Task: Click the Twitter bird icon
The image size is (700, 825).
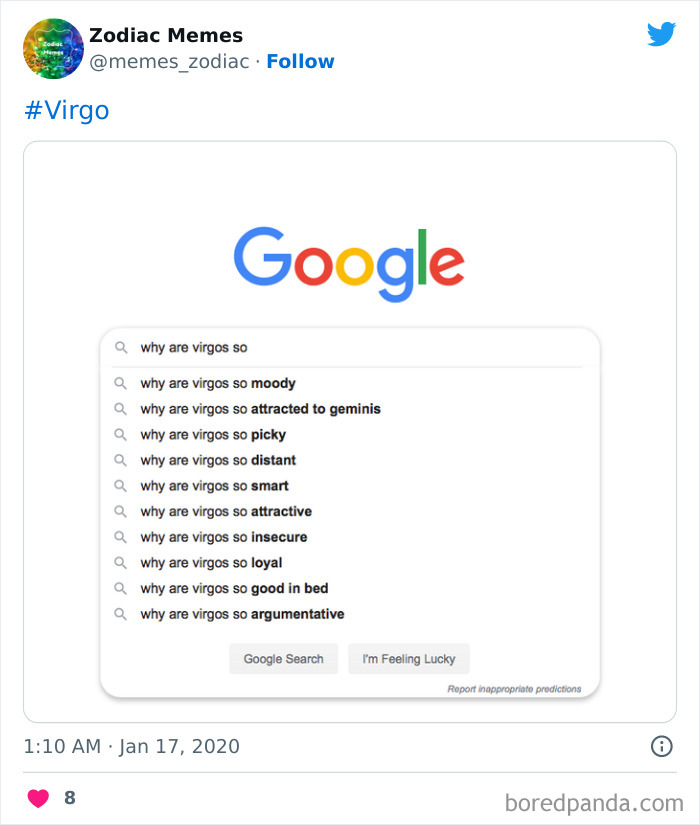Action: click(x=662, y=34)
